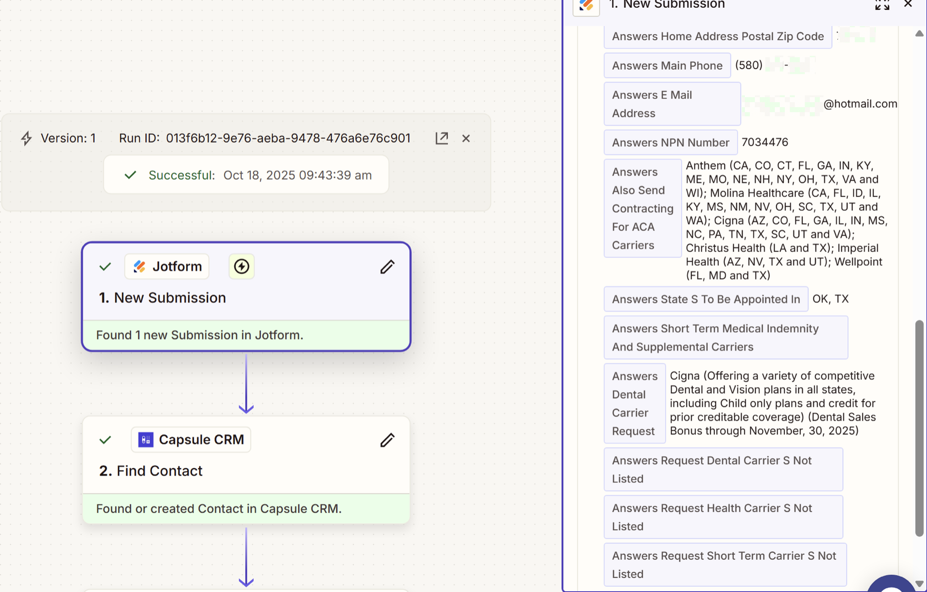Click the version lightning bolt icon

point(27,138)
